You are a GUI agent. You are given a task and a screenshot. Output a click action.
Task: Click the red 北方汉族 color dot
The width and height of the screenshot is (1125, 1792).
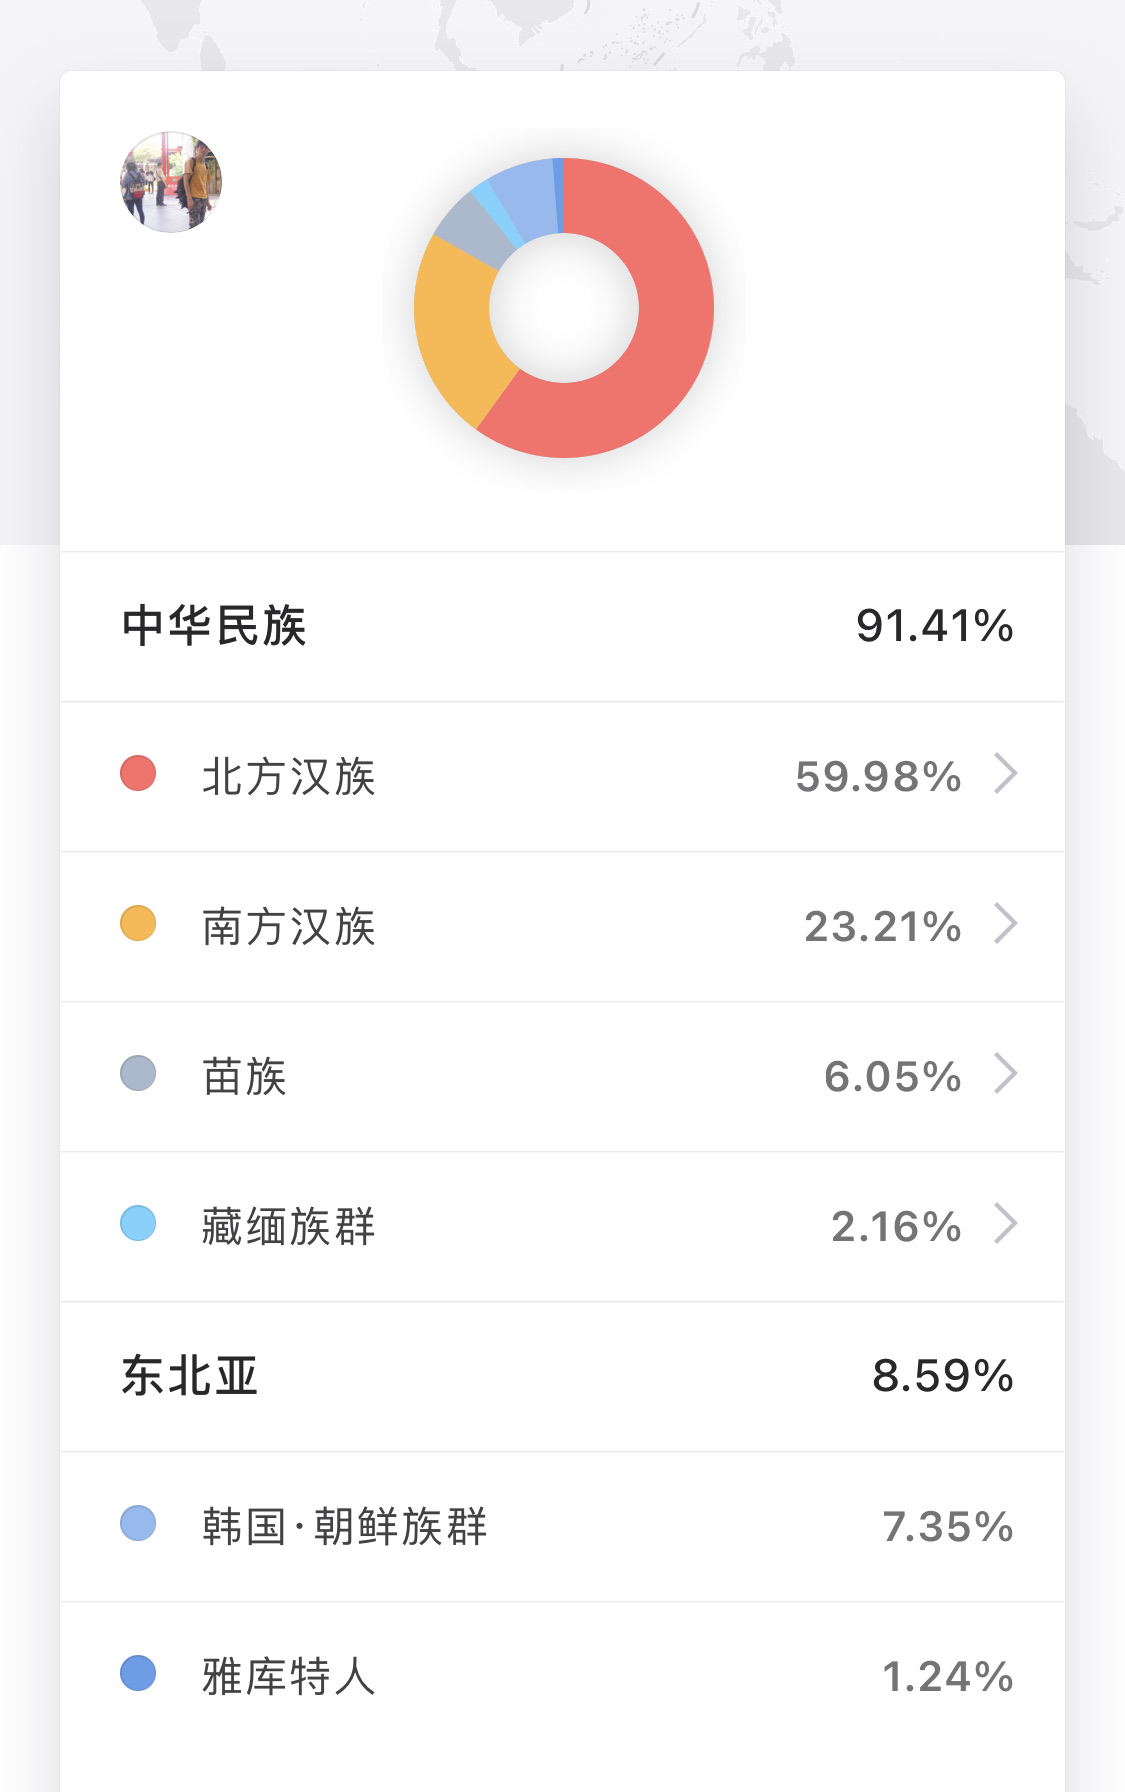click(138, 774)
